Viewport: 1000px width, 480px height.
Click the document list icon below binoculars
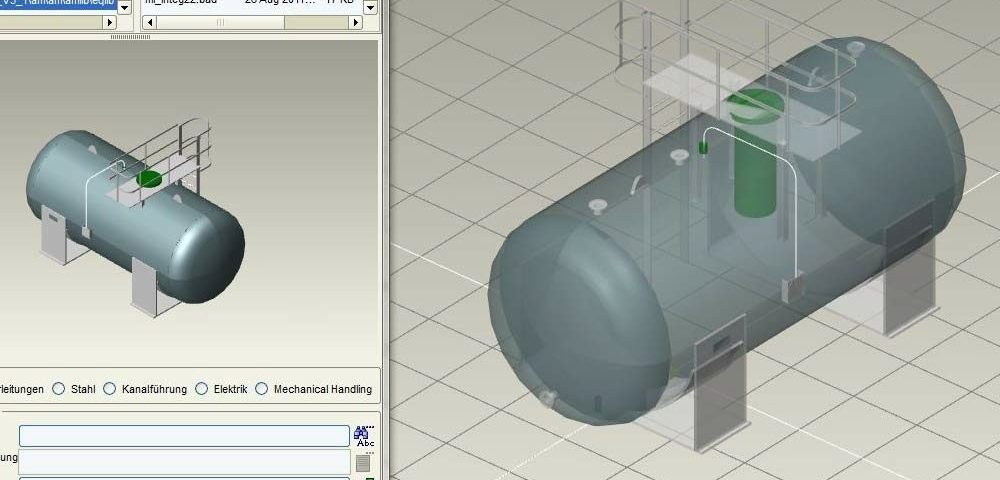(x=363, y=463)
